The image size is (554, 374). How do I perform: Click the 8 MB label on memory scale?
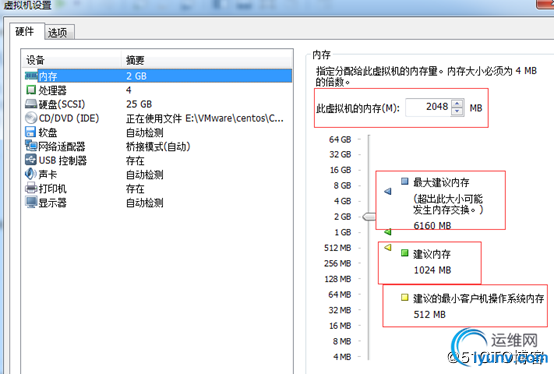pos(342,341)
